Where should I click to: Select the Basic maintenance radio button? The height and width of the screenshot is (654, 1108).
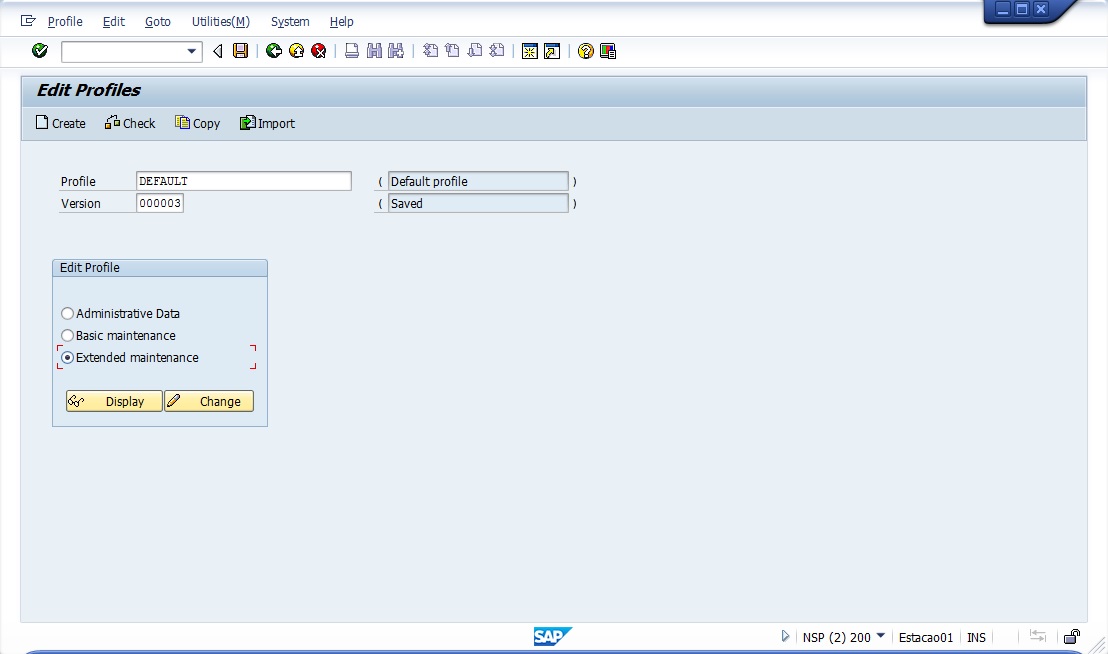tap(68, 336)
